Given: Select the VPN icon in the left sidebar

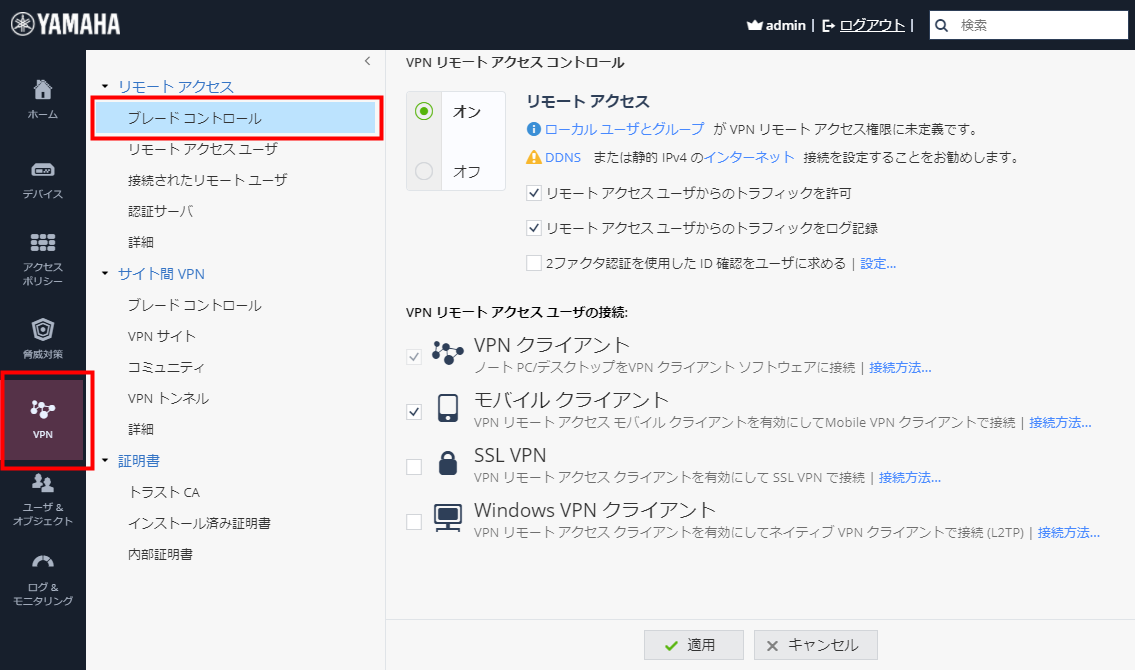Looking at the screenshot, I should pyautogui.click(x=42, y=415).
